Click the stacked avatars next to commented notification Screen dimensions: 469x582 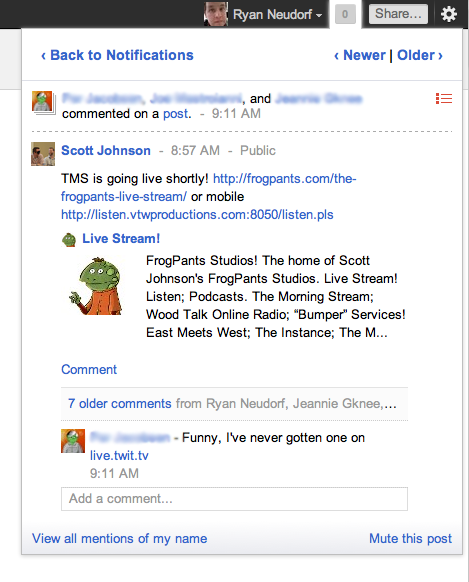point(43,102)
